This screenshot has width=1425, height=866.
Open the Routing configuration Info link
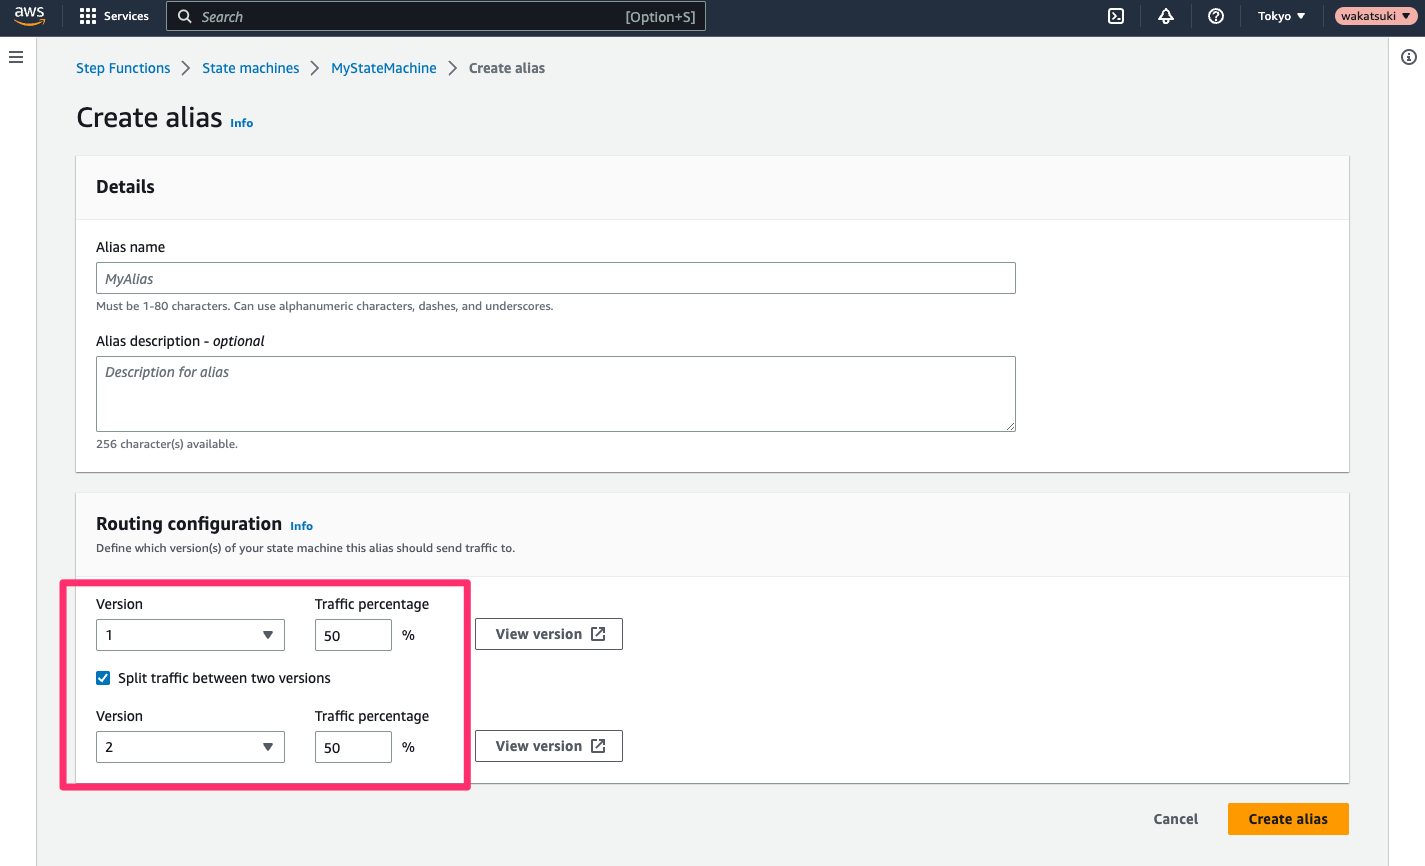tap(301, 525)
